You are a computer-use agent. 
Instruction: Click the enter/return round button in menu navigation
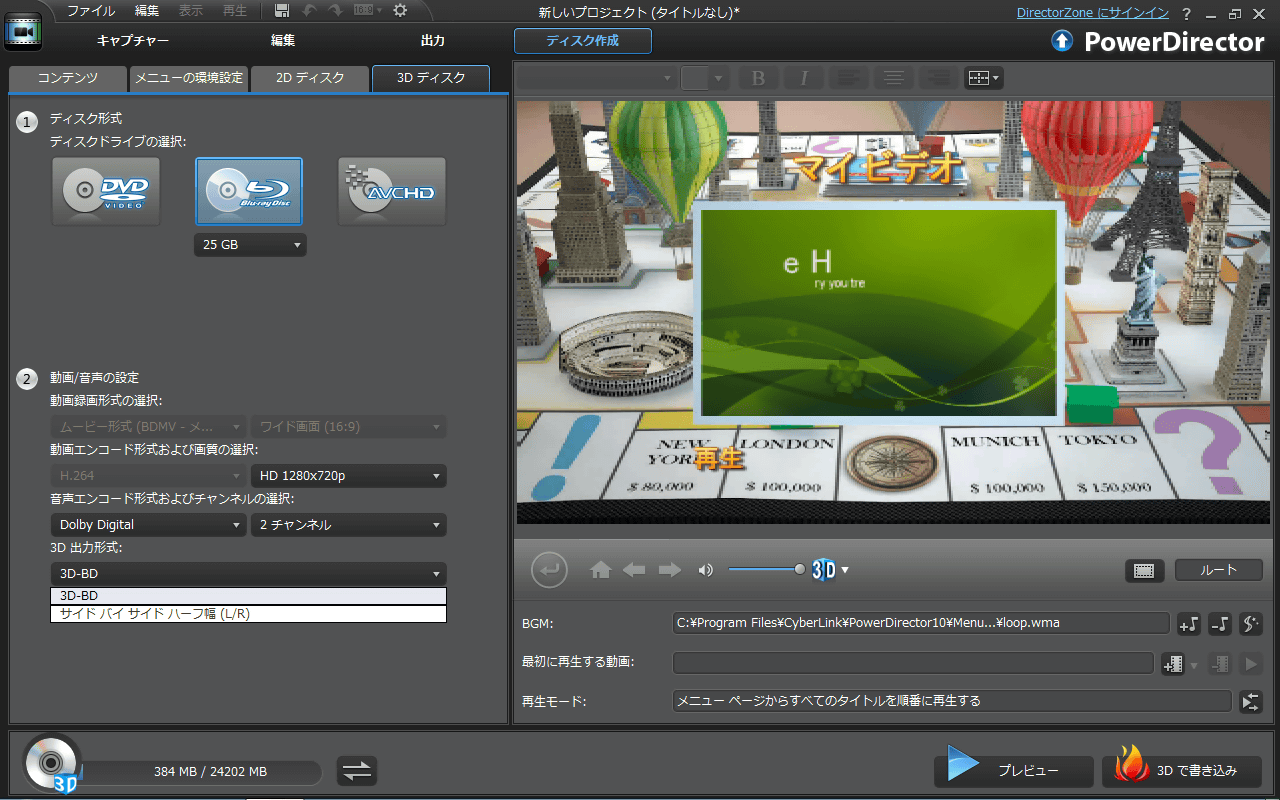[549, 570]
